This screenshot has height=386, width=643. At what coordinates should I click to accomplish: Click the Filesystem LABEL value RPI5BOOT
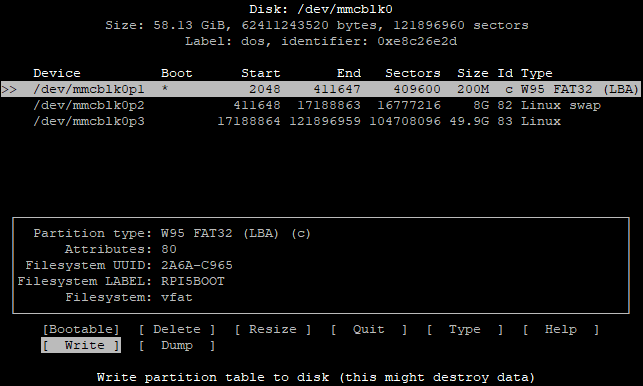[193, 281]
